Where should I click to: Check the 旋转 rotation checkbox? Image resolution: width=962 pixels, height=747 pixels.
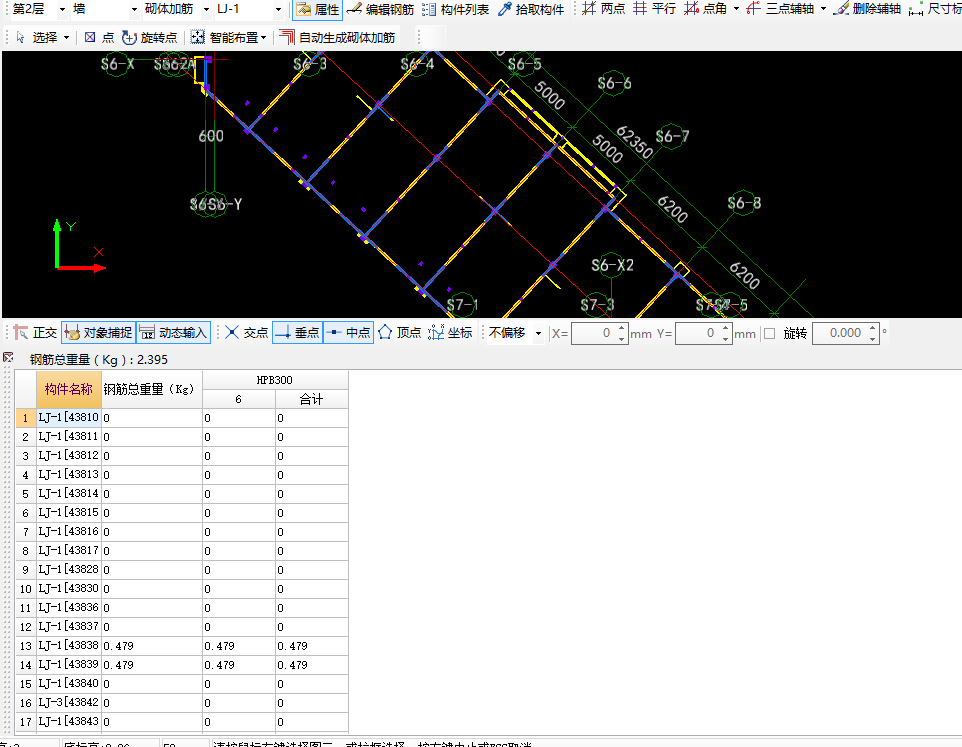coord(769,333)
